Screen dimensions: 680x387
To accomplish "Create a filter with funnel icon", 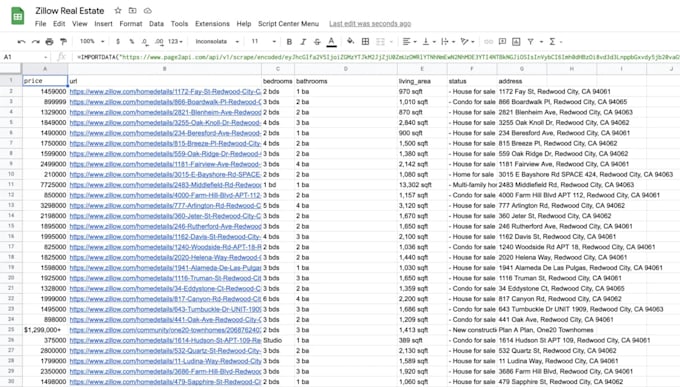I will (x=530, y=42).
